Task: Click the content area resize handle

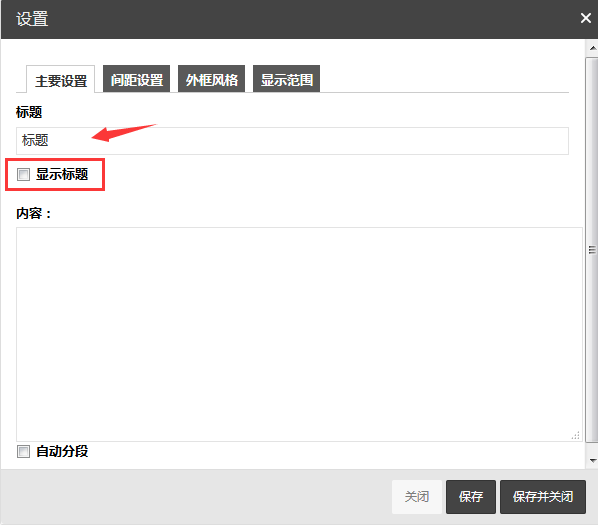Action: tap(576, 435)
